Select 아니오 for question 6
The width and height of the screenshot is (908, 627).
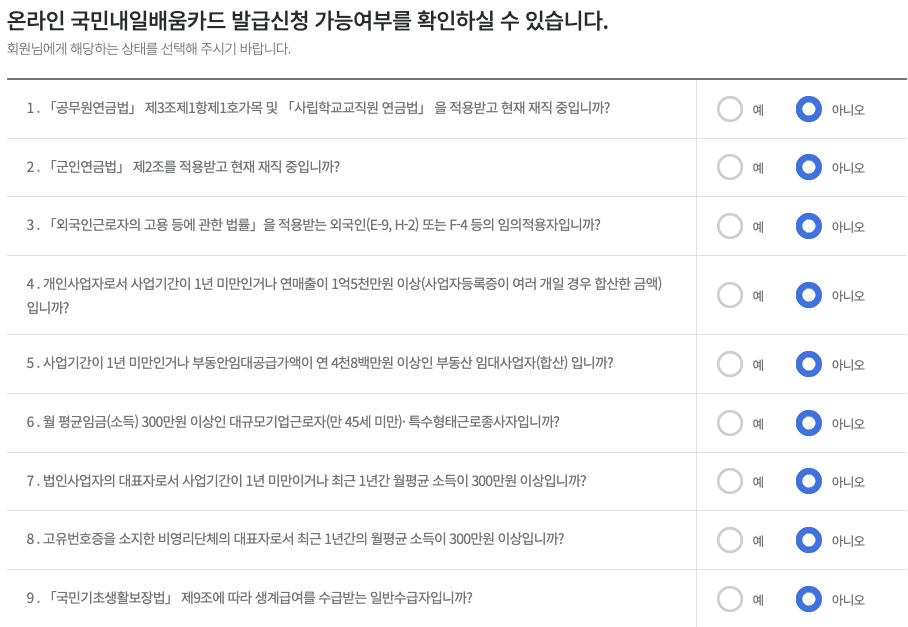coord(809,422)
